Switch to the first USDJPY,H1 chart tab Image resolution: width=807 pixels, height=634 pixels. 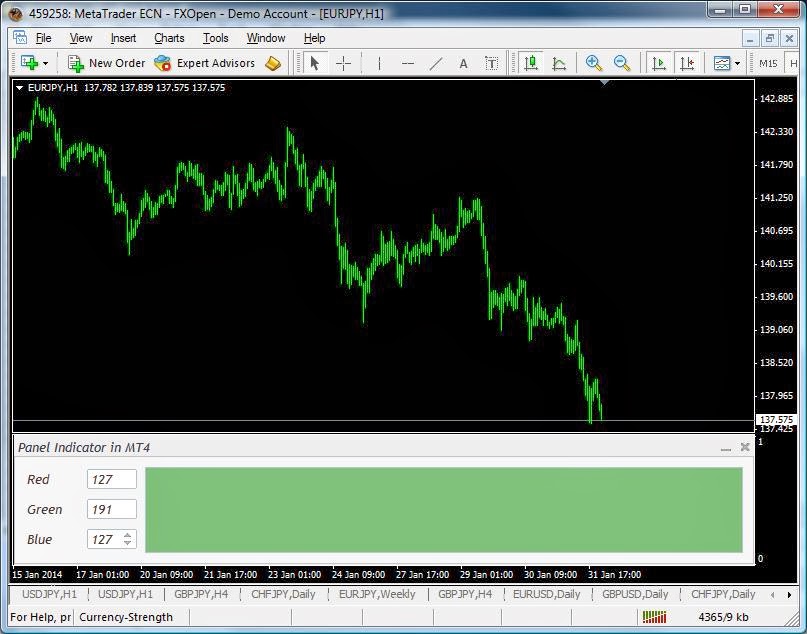click(x=49, y=594)
